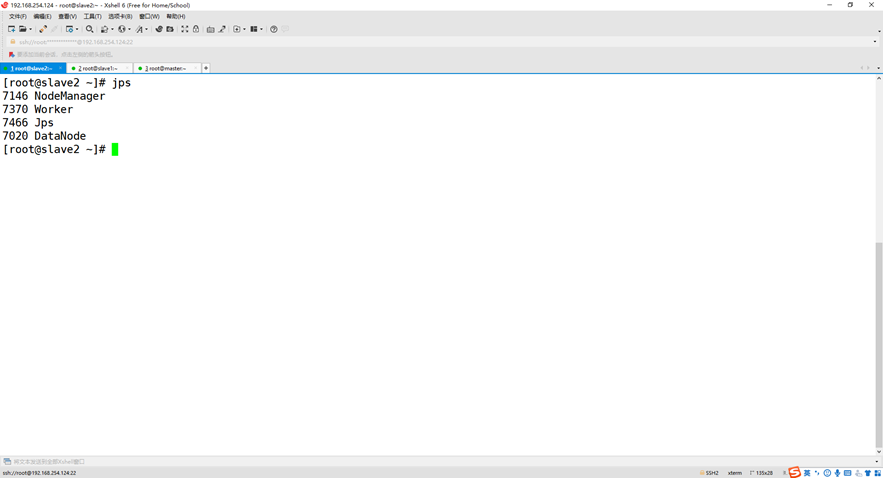Click the Find magnifier icon
The width and height of the screenshot is (883, 478).
point(89,29)
